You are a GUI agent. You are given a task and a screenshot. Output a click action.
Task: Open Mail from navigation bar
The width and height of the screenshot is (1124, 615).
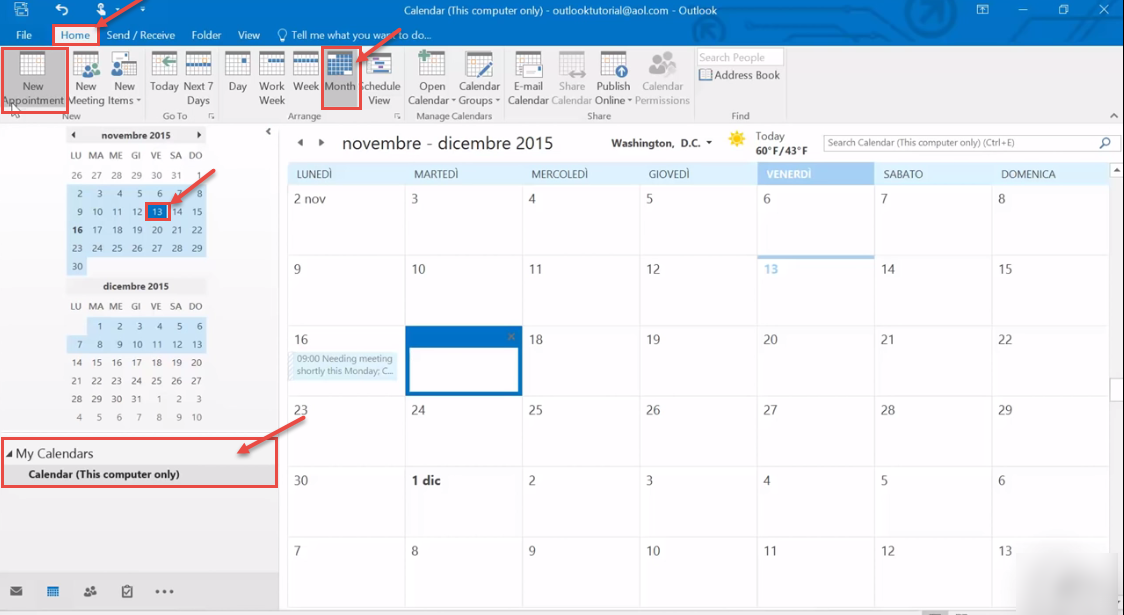(x=16, y=591)
